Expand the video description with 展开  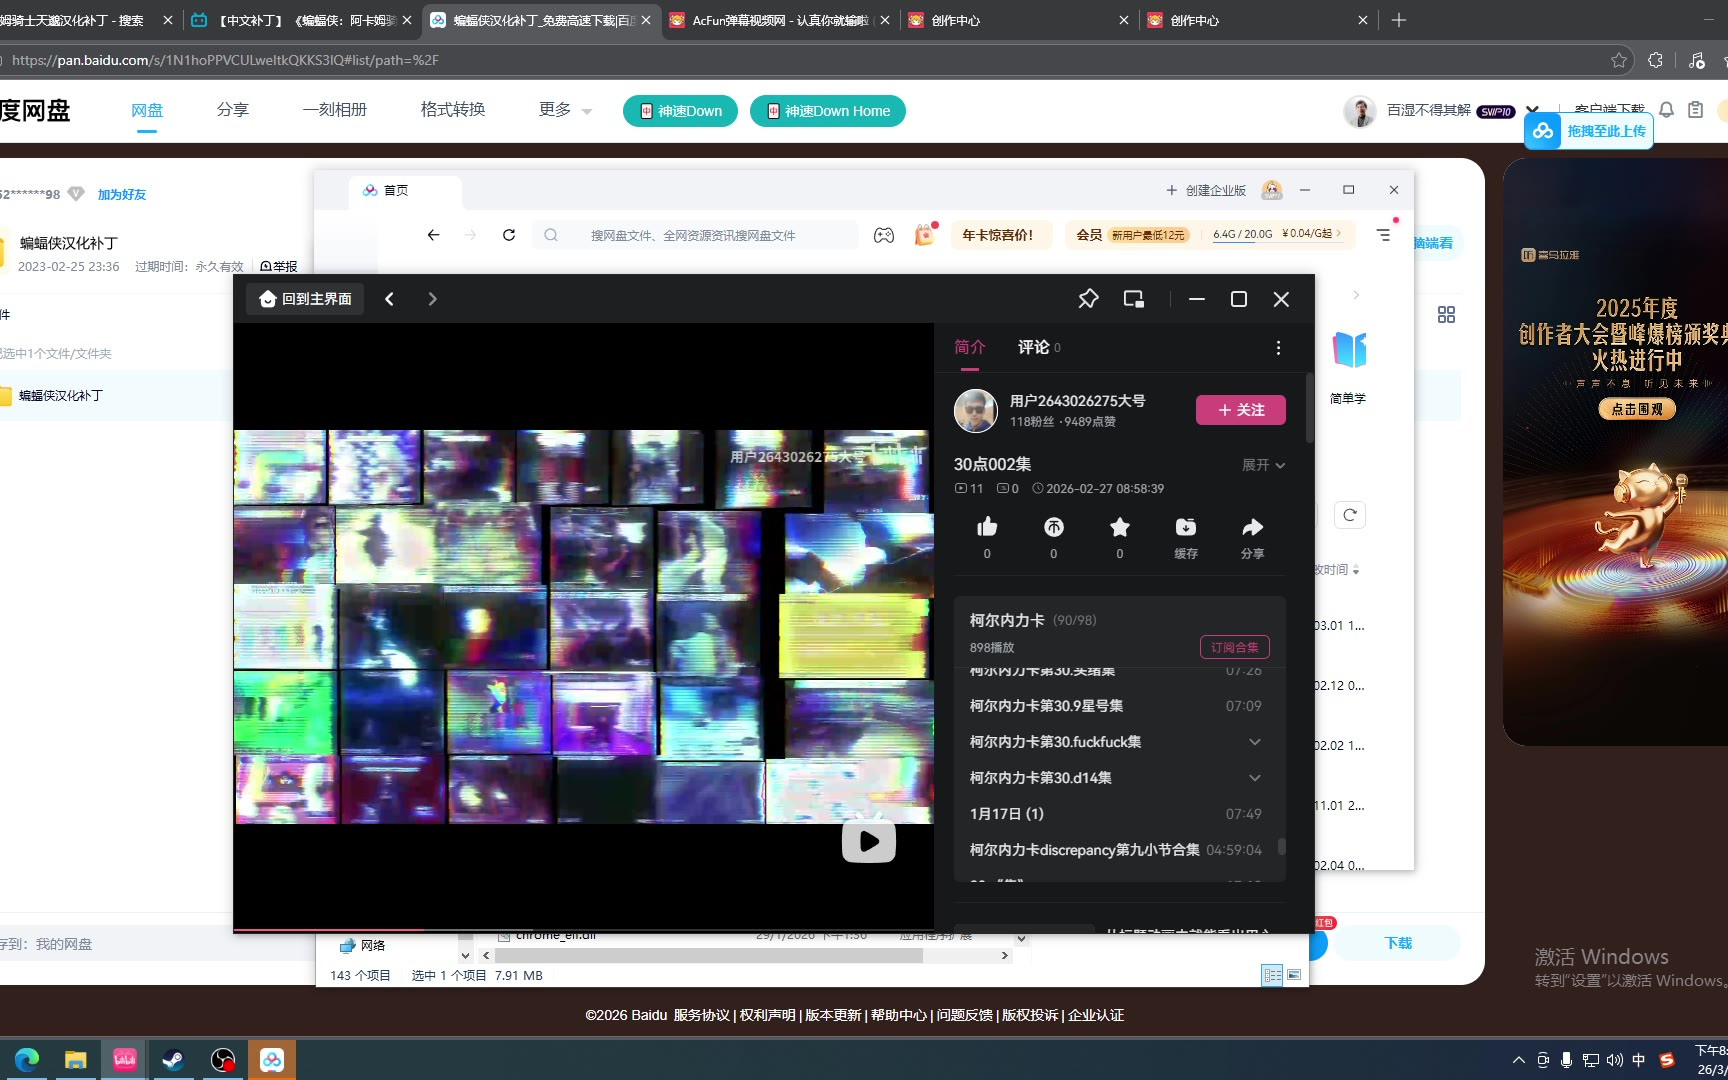(x=1263, y=465)
